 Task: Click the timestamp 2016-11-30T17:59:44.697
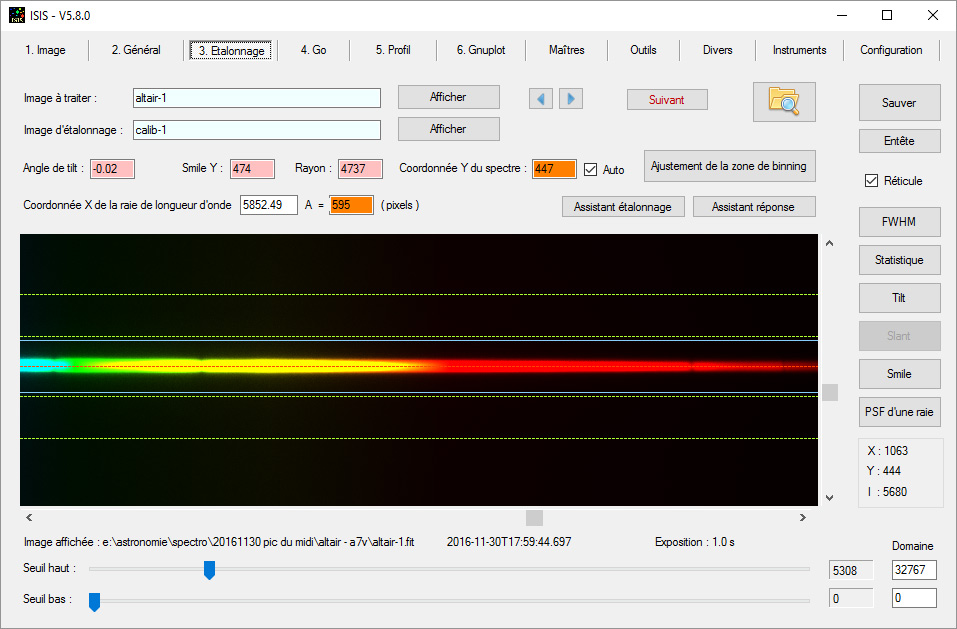pyautogui.click(x=509, y=542)
